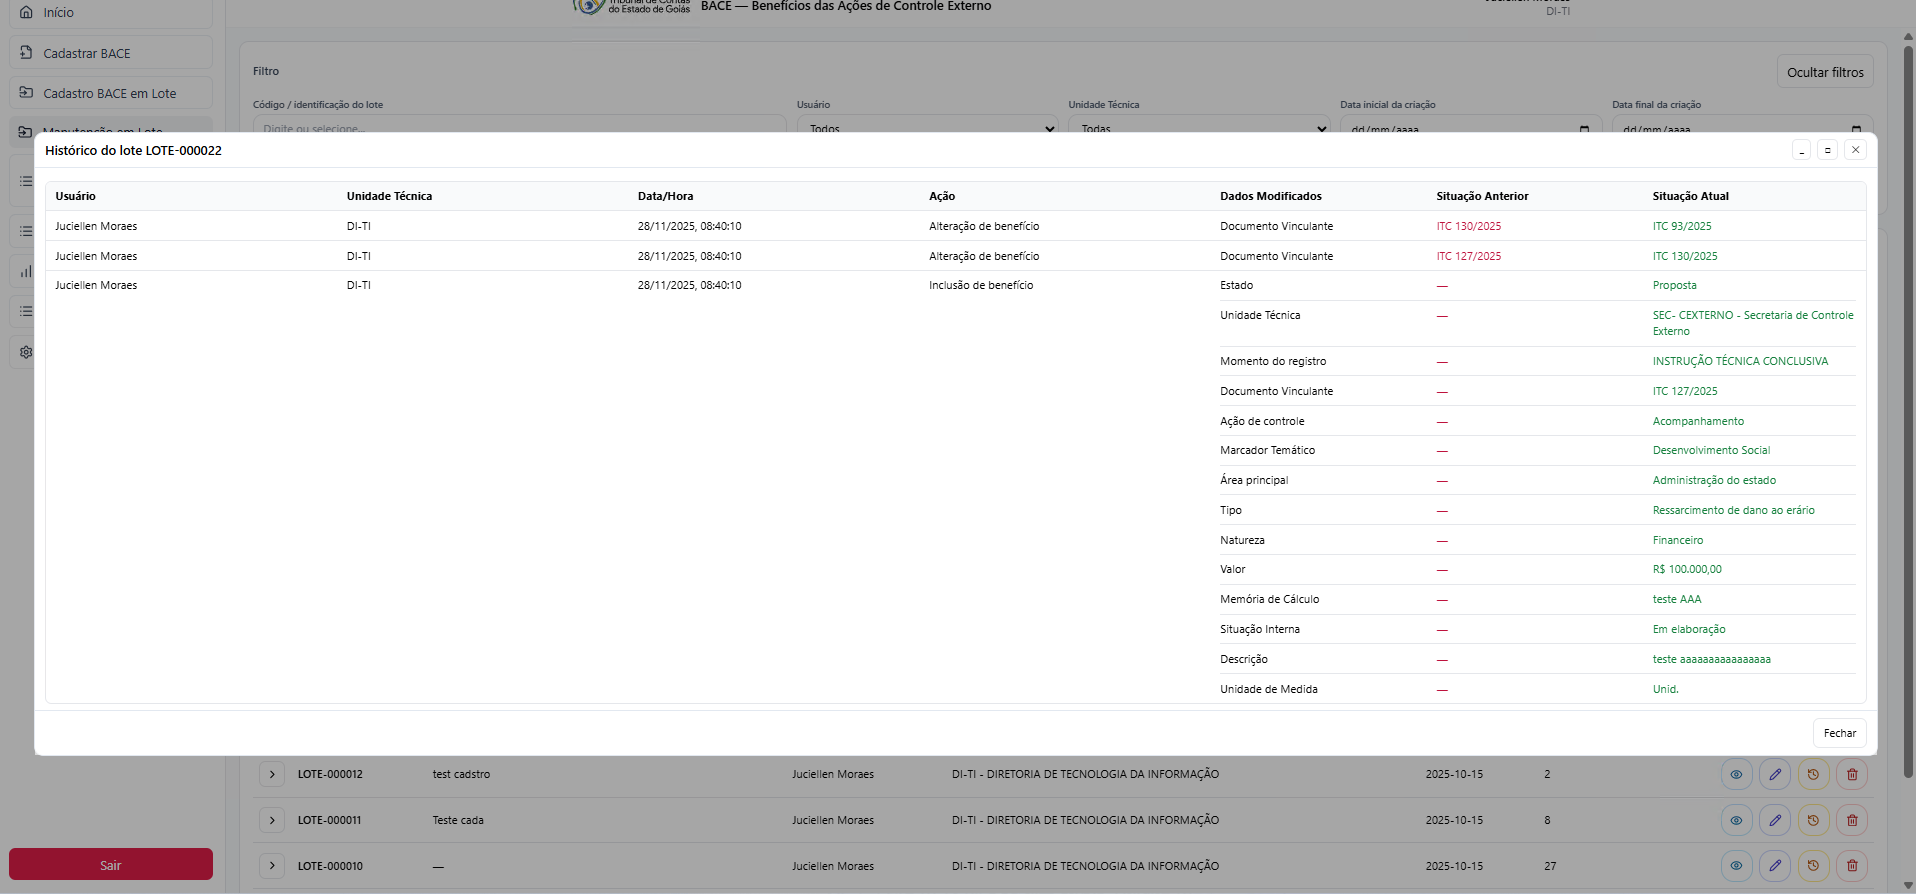
Task: Click the bar chart icon in sidebar
Action: click(x=26, y=271)
